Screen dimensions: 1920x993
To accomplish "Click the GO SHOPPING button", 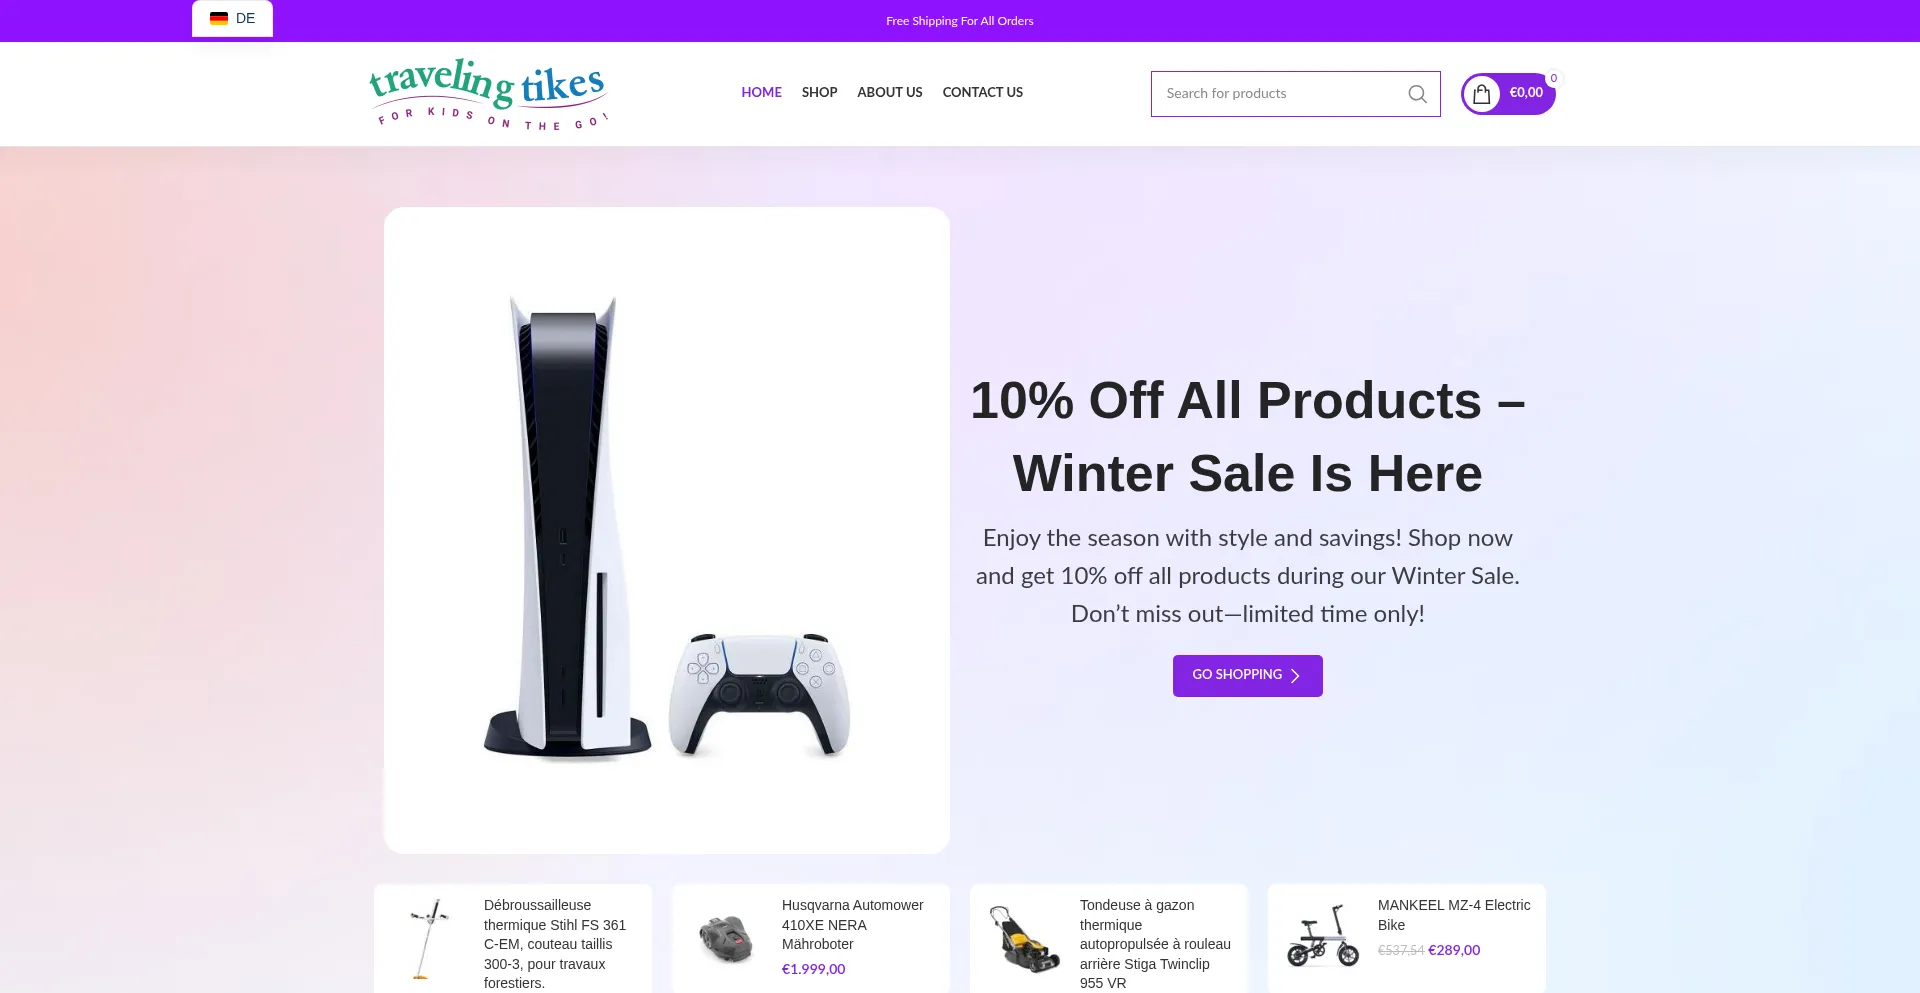I will click(x=1247, y=676).
